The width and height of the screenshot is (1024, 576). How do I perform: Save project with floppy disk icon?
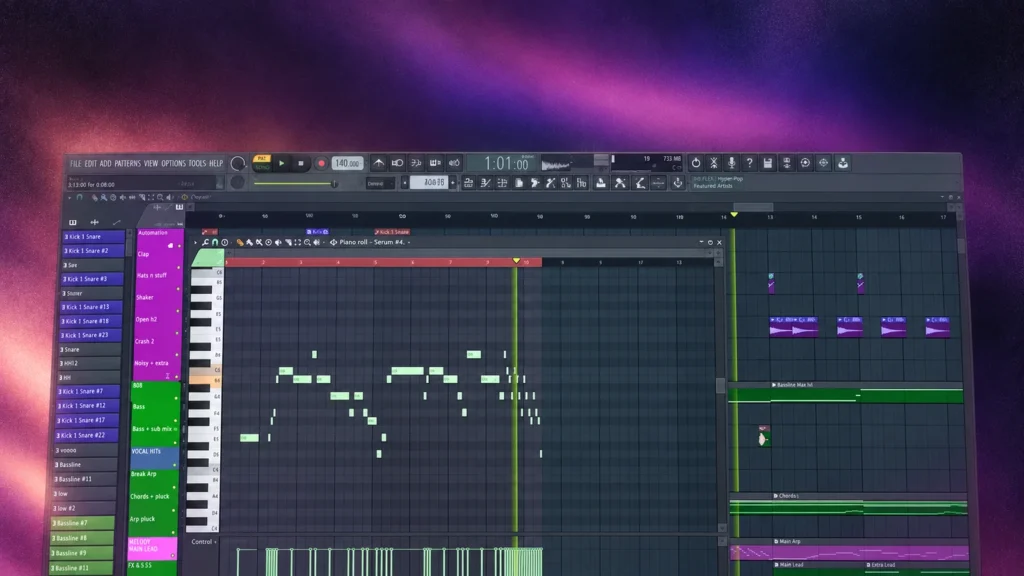click(768, 163)
